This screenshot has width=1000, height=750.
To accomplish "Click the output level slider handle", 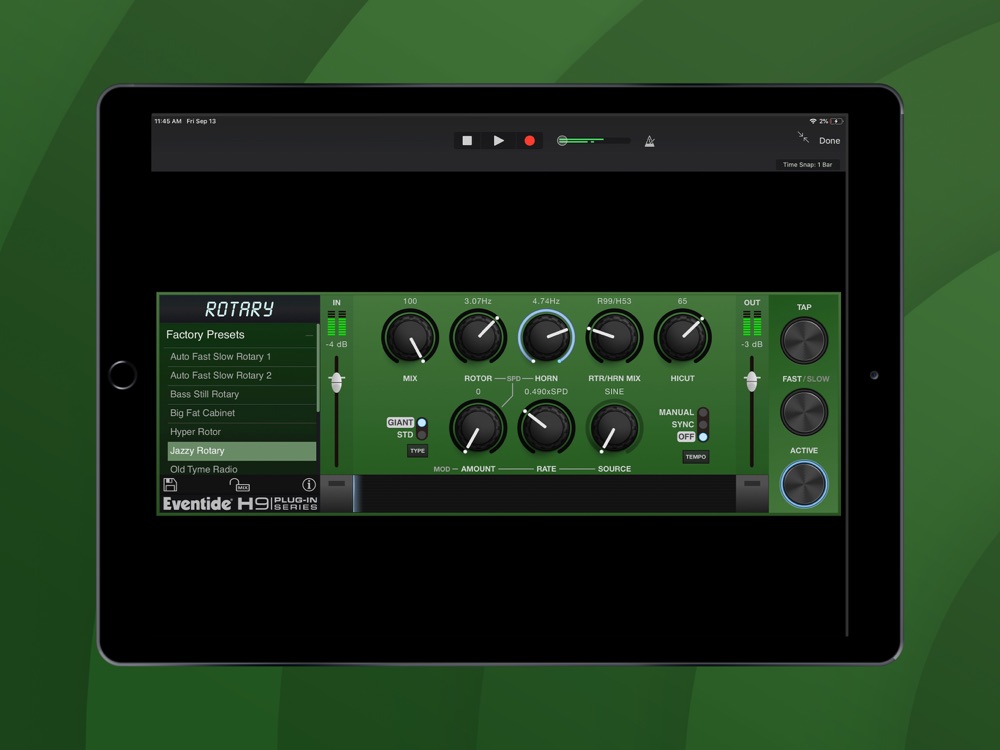I will [751, 380].
